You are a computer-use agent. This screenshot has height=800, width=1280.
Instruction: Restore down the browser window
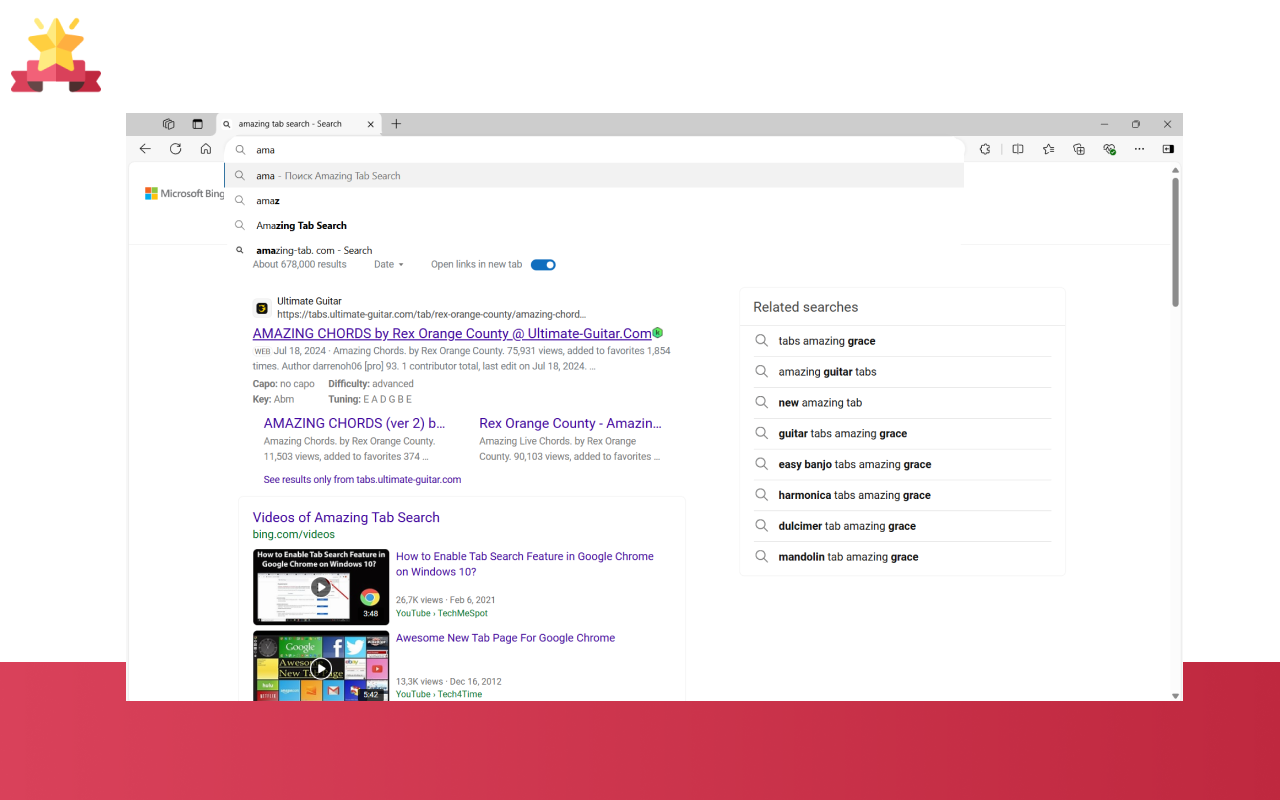coord(1136,124)
